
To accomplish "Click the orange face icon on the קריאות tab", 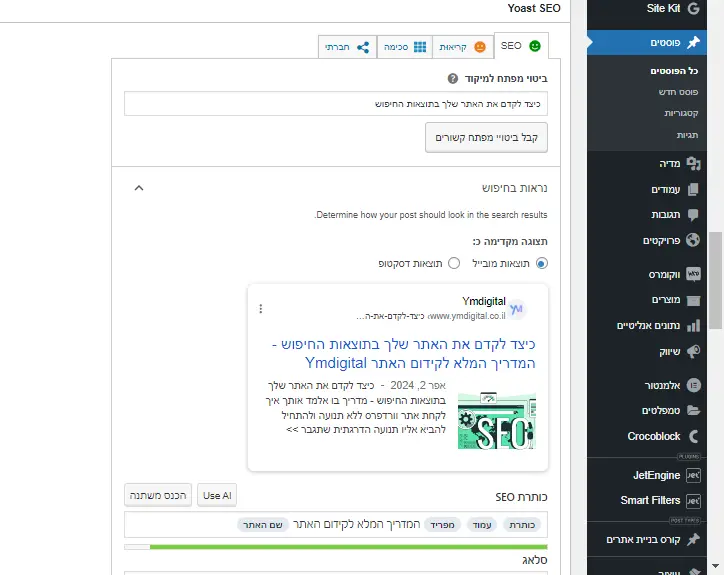I will (480, 47).
